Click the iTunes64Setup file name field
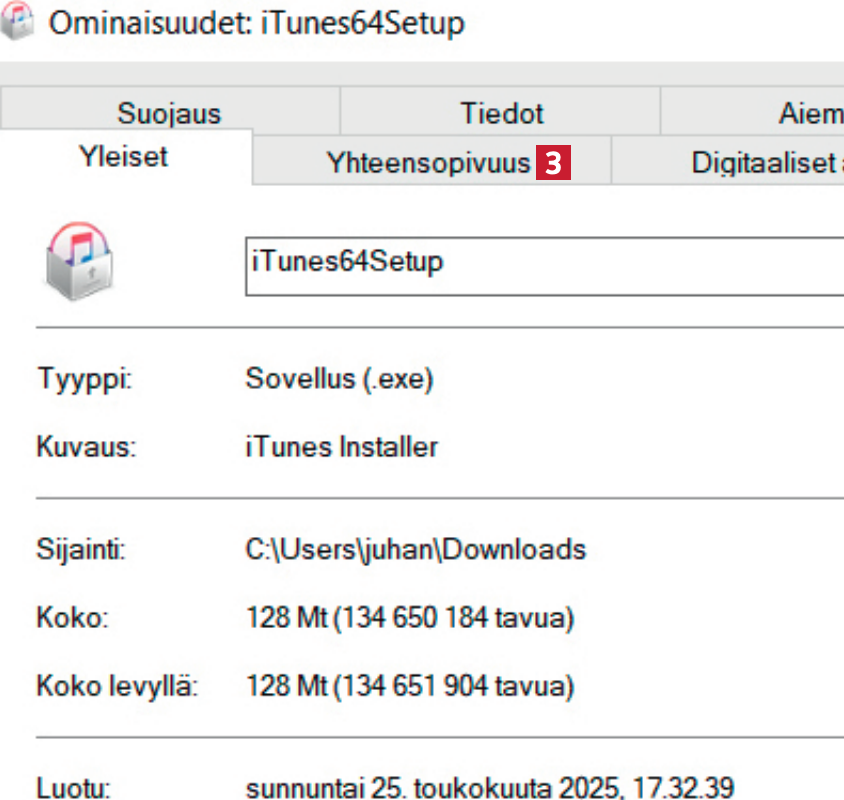Screen dimensions: 844x800 click(x=545, y=265)
